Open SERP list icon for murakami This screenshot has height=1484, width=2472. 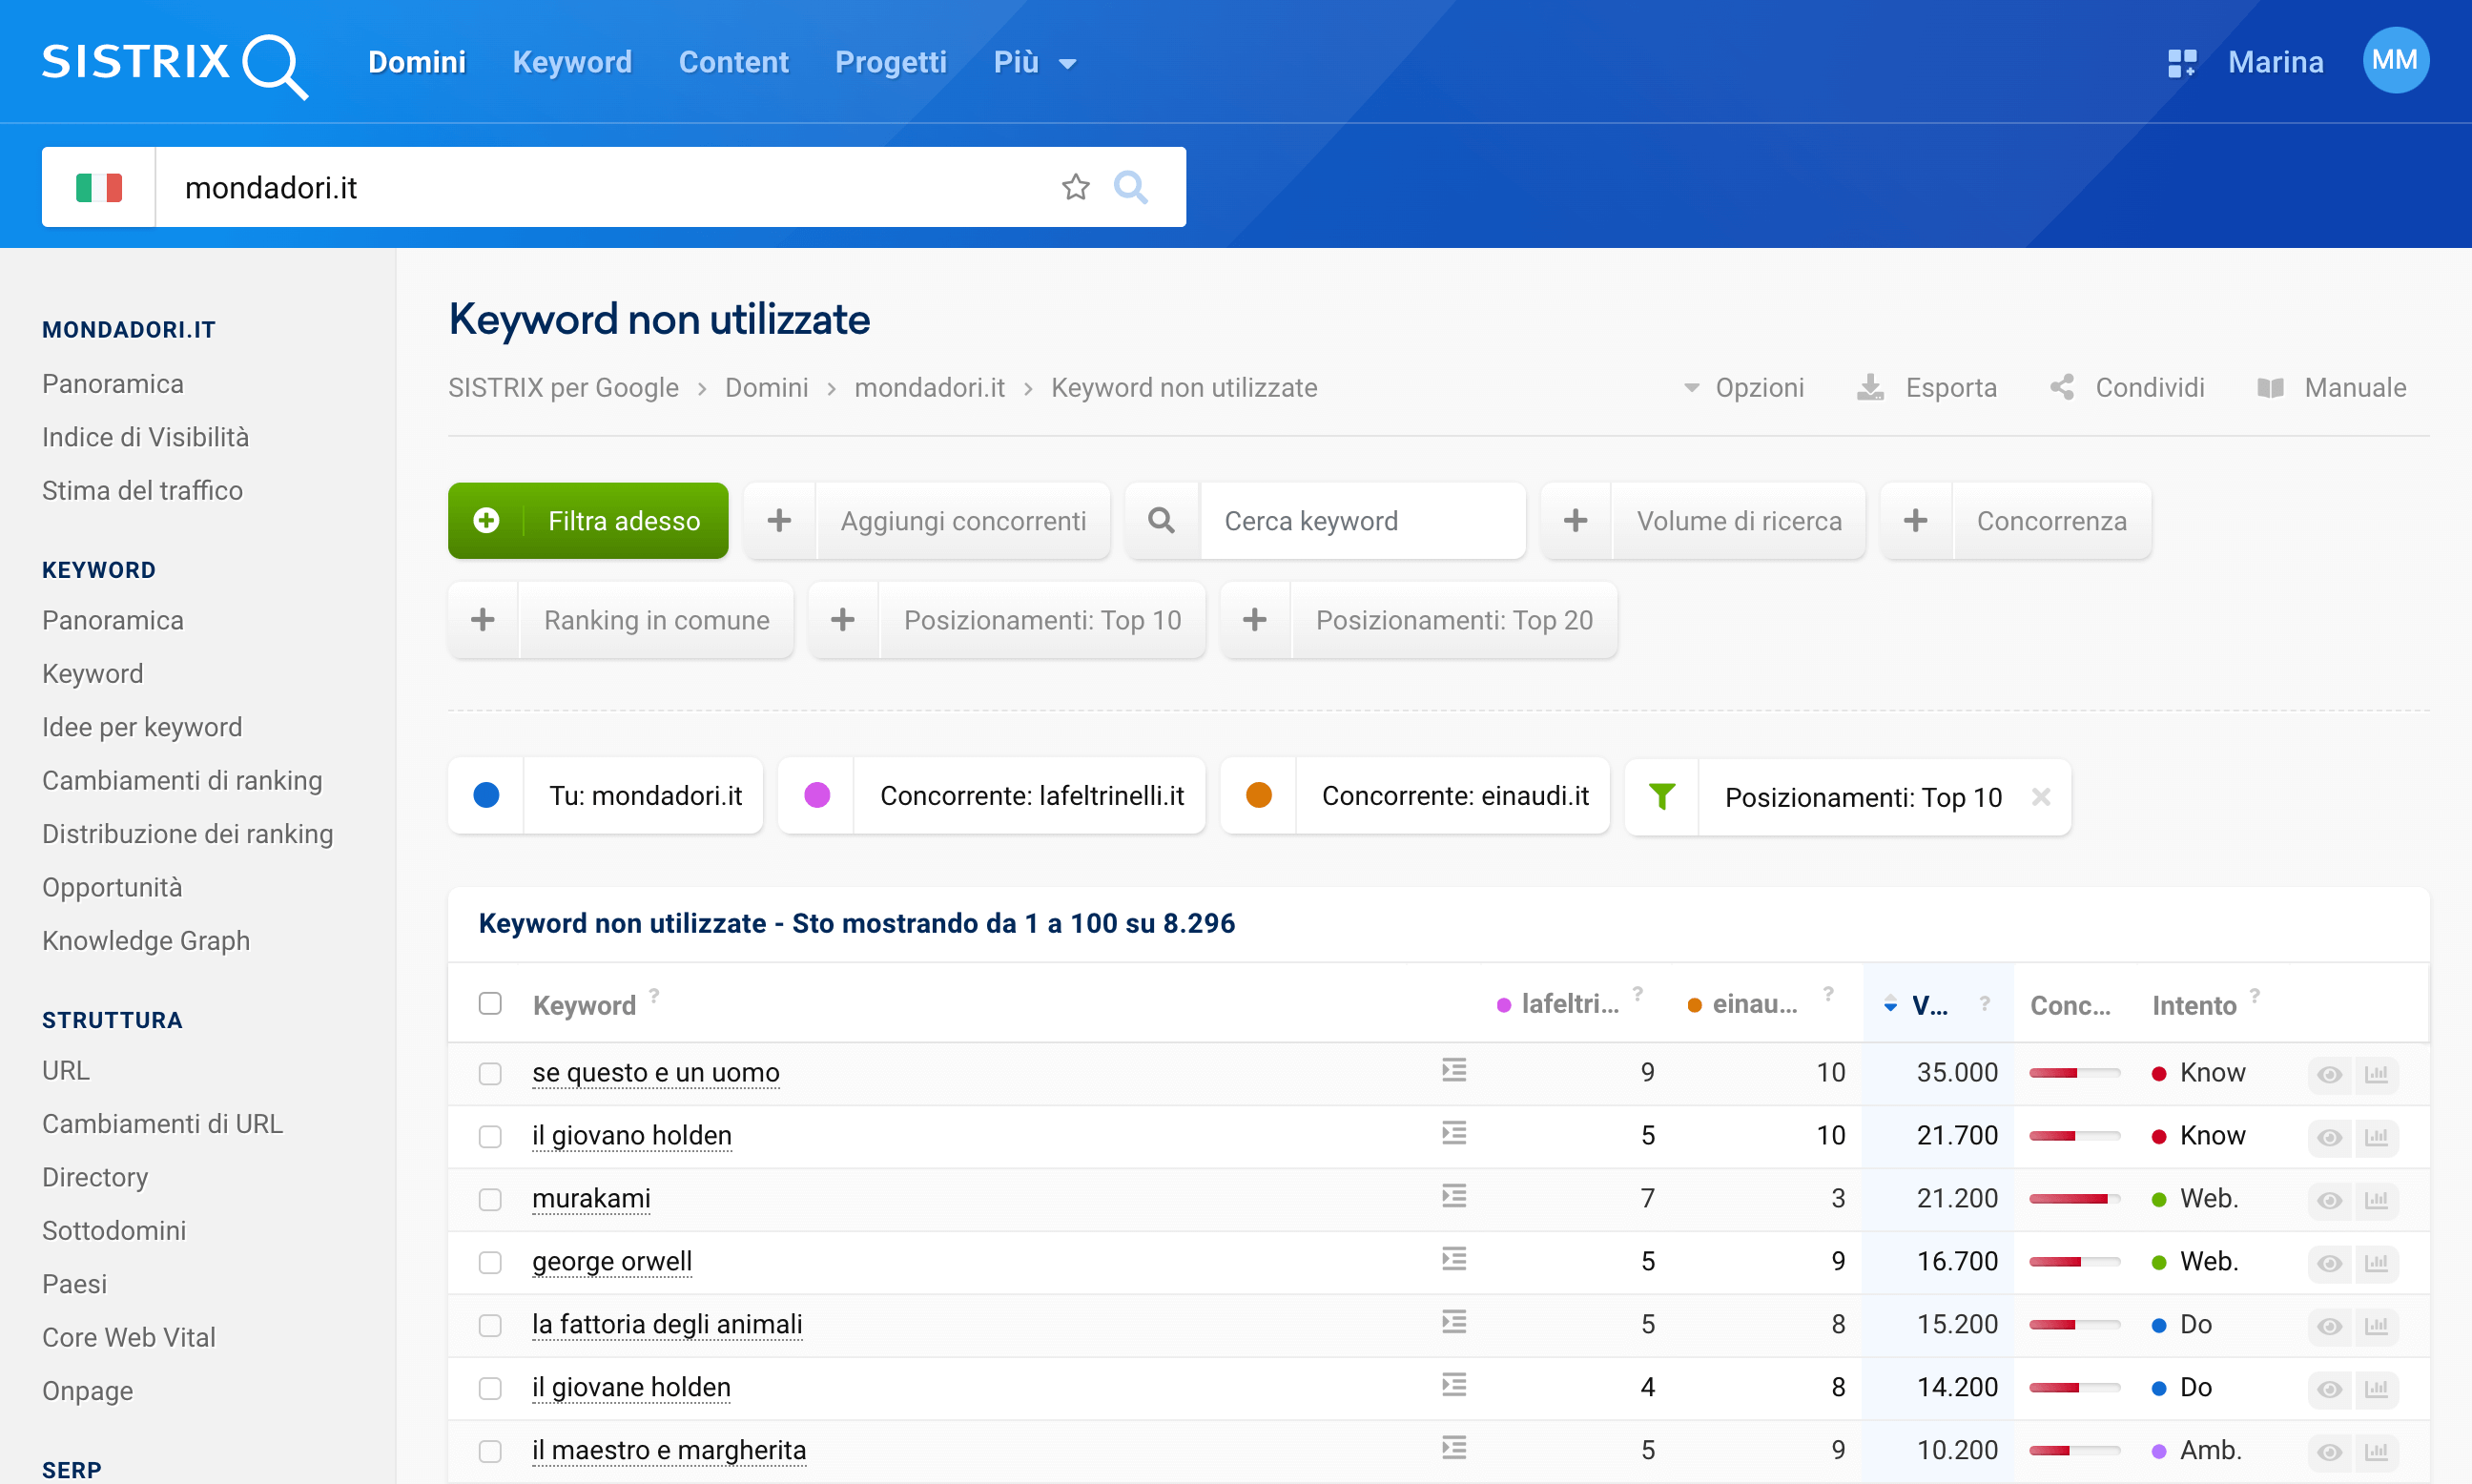pyautogui.click(x=1454, y=1197)
